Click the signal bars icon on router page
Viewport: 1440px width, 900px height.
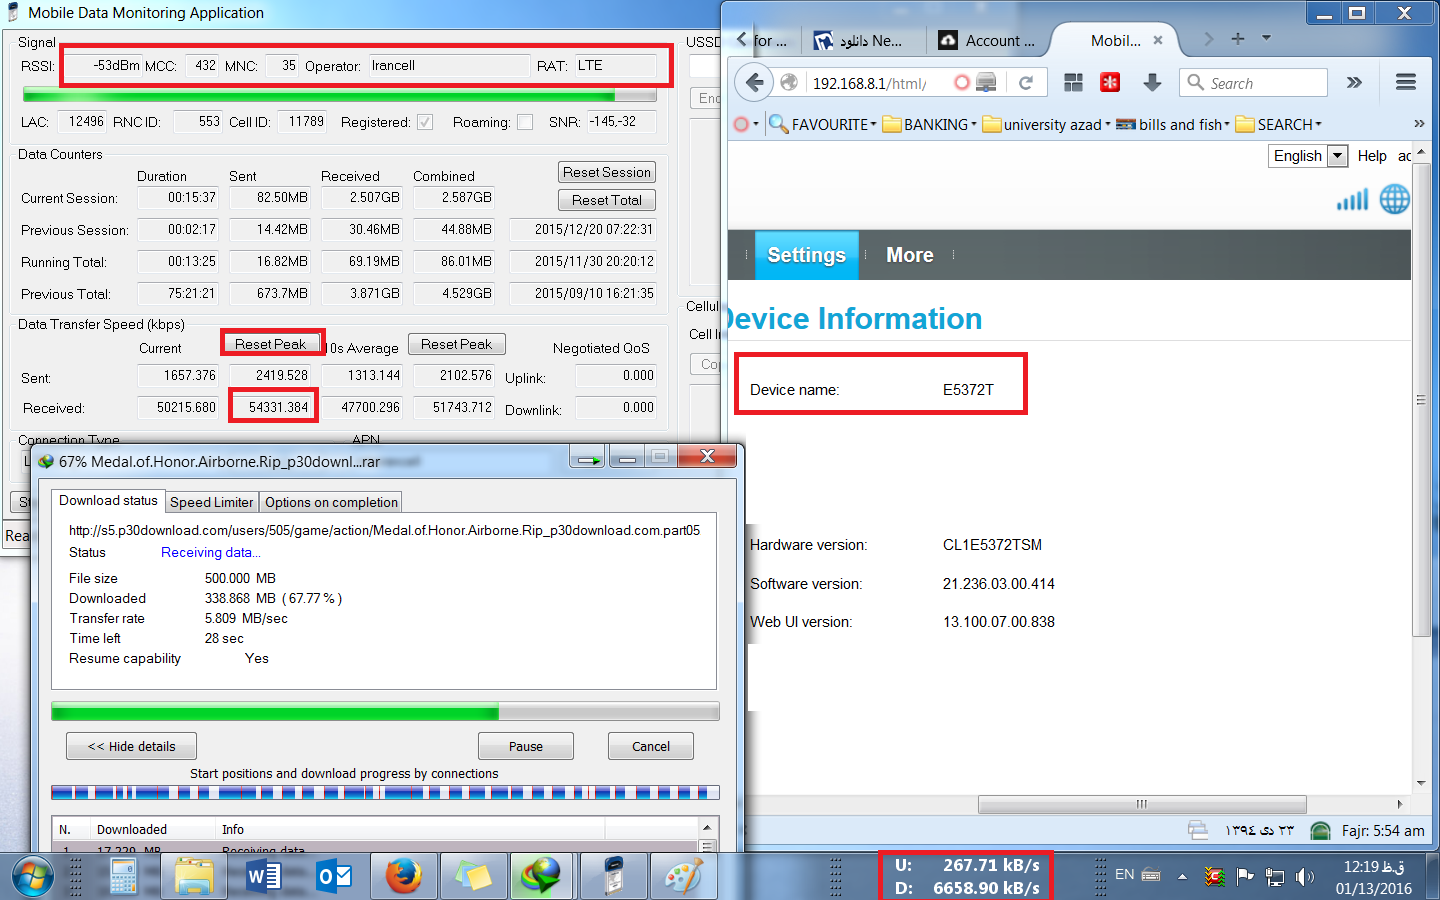click(1352, 199)
